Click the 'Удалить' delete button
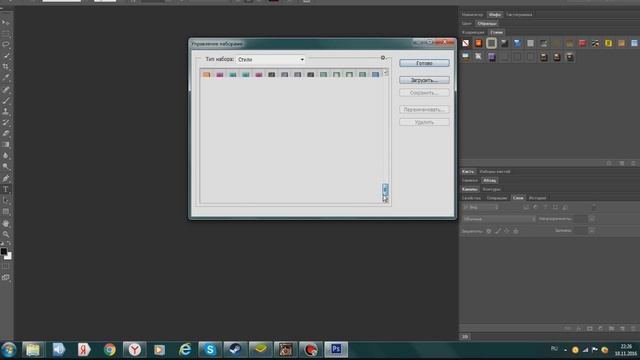 point(424,122)
